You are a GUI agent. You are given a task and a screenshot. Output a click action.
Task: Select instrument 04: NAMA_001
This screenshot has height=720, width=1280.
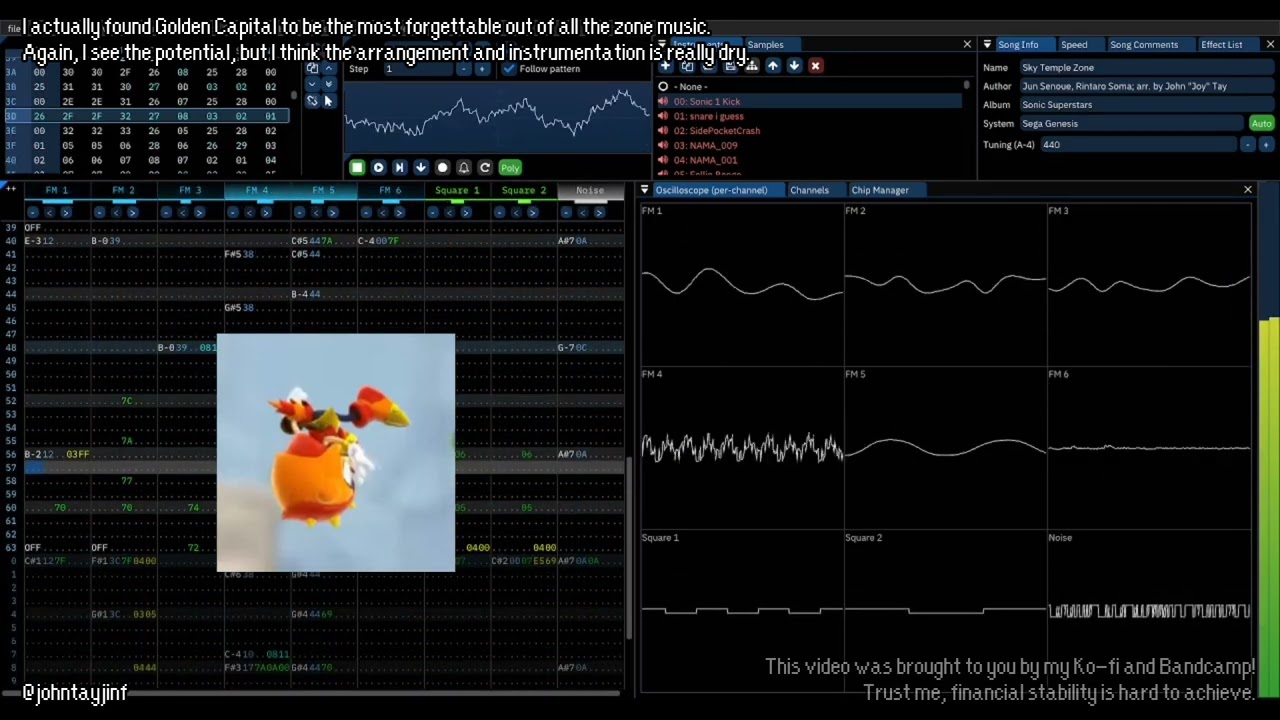(808, 160)
